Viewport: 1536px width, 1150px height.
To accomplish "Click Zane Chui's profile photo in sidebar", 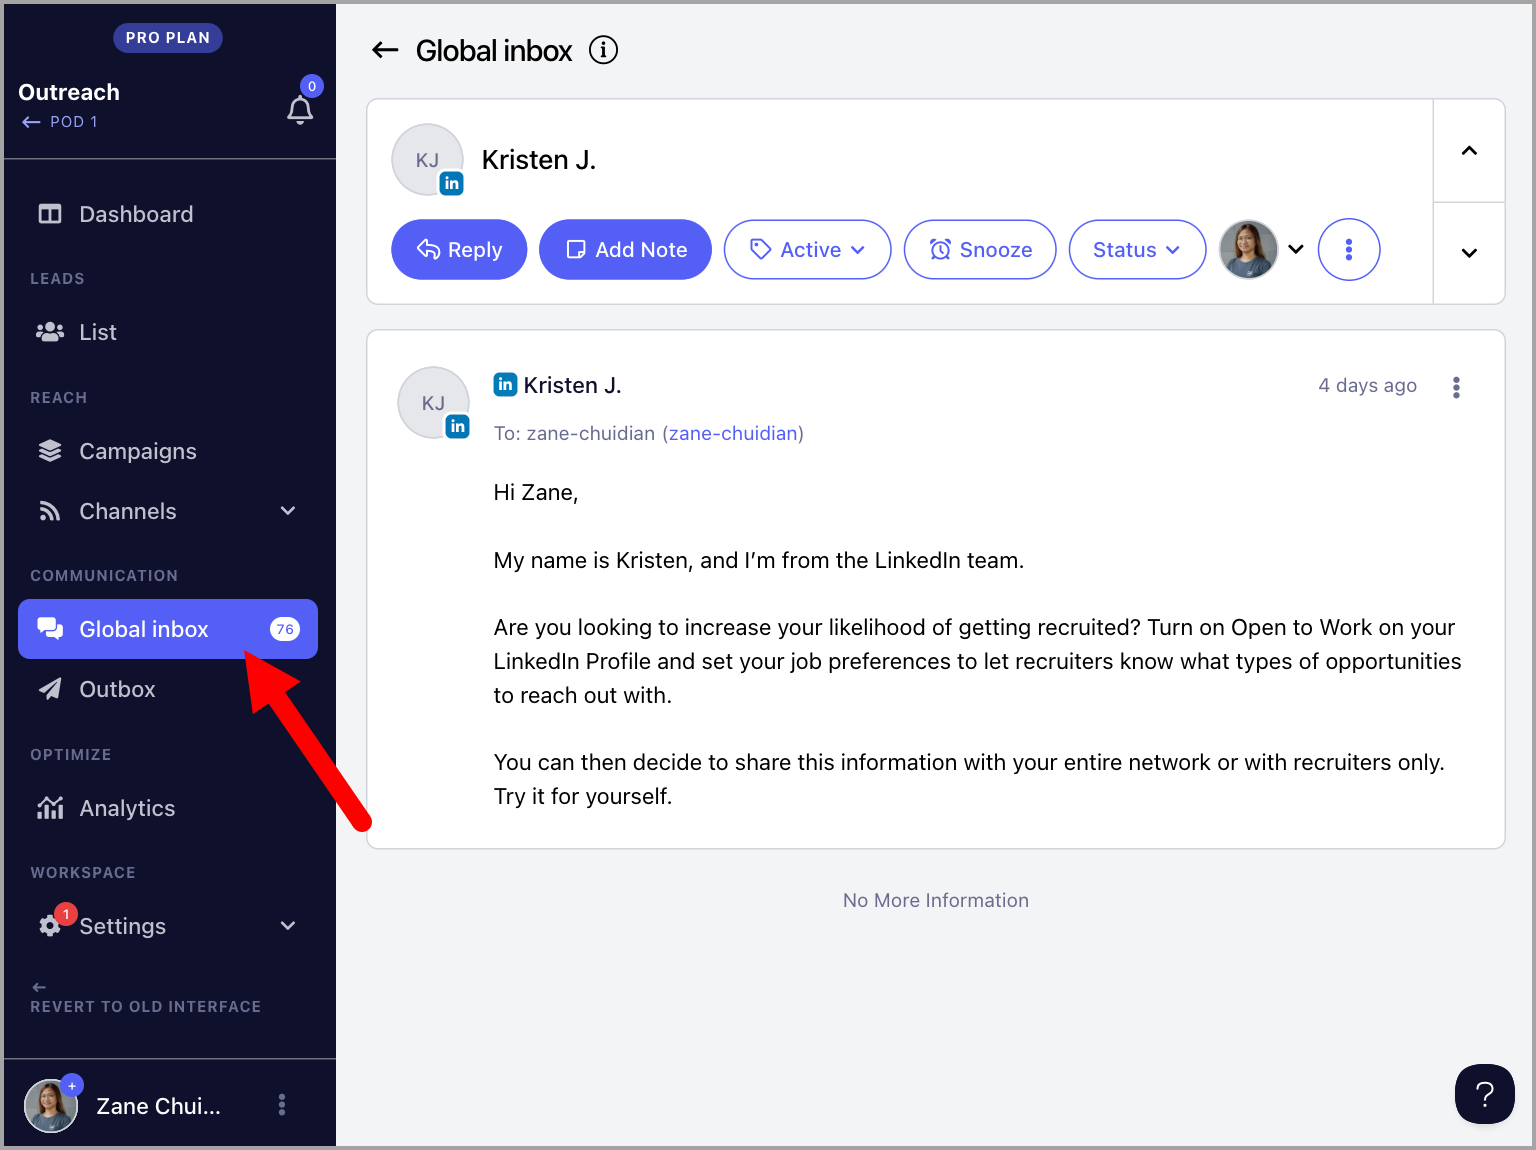I will [x=50, y=1106].
